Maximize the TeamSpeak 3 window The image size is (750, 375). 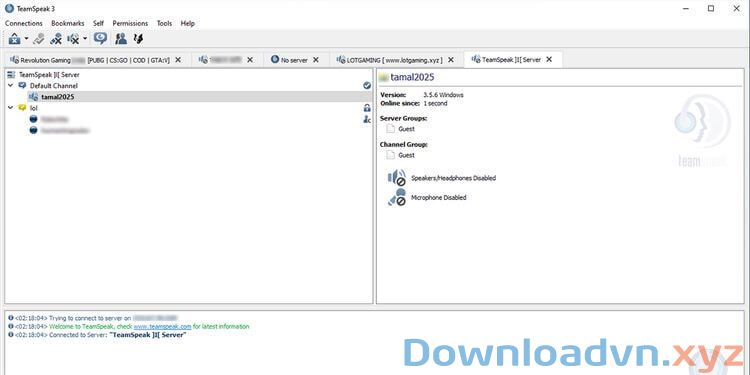pos(711,8)
